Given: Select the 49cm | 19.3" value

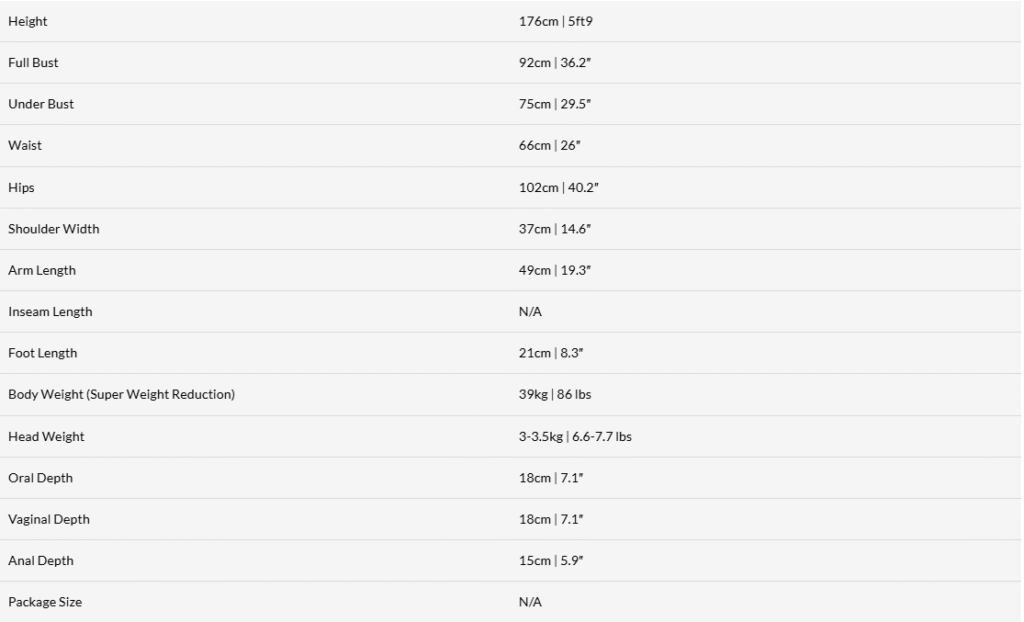Looking at the screenshot, I should point(554,270).
